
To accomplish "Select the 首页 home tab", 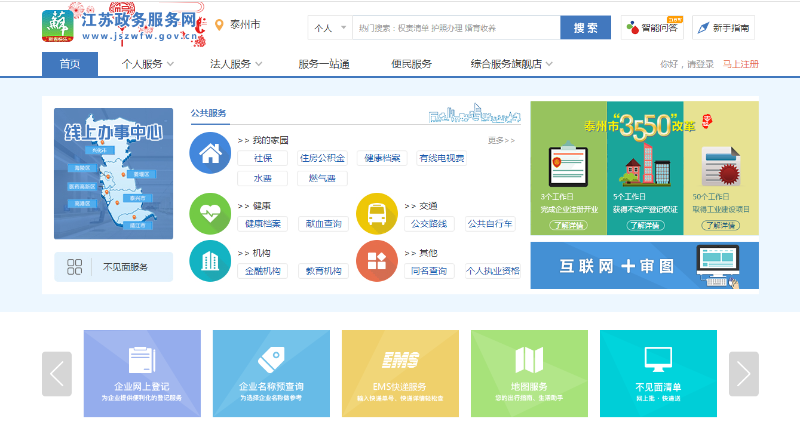I will 69,64.
